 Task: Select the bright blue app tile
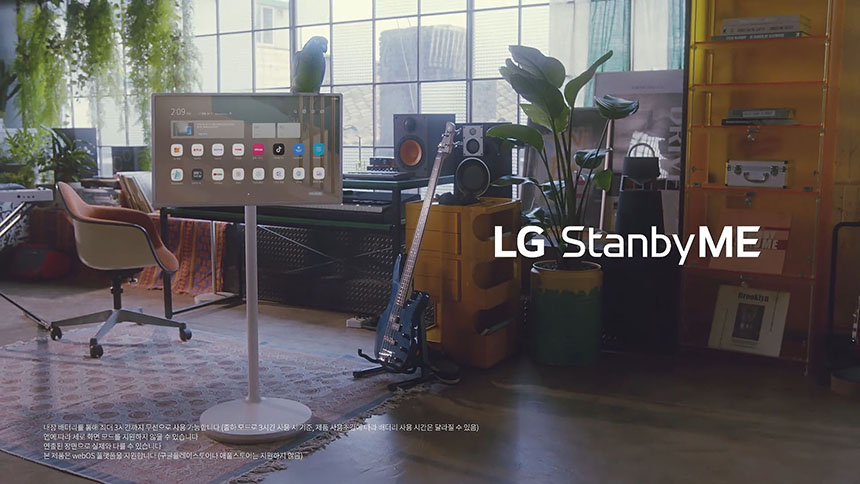[x=298, y=149]
